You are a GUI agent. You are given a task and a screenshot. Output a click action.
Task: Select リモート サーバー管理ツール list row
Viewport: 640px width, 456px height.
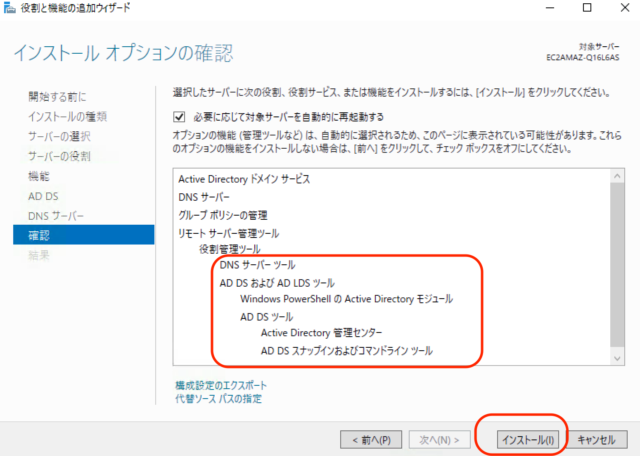pos(228,233)
